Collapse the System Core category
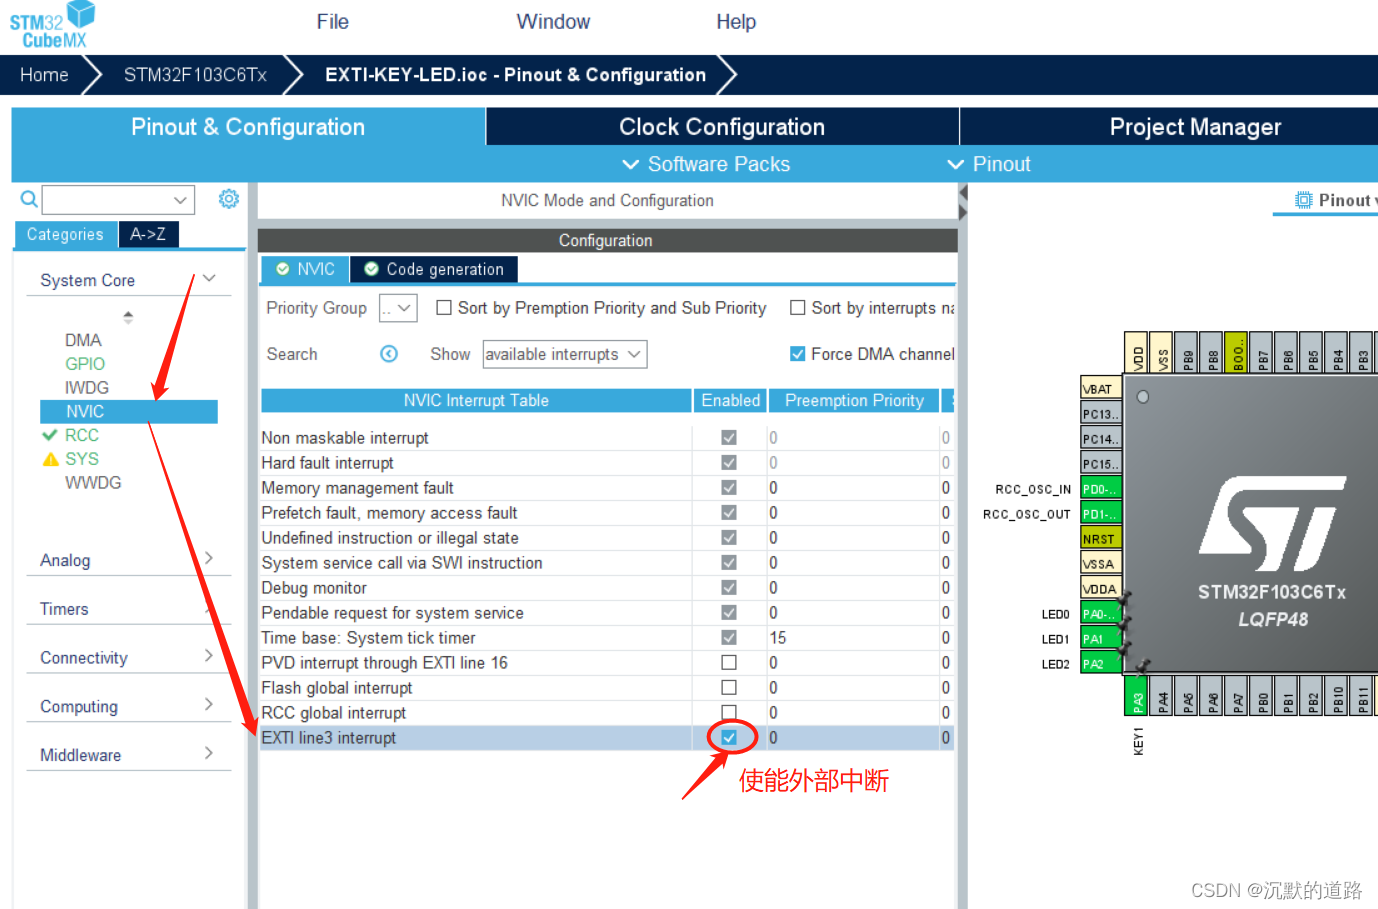This screenshot has width=1378, height=909. click(209, 278)
